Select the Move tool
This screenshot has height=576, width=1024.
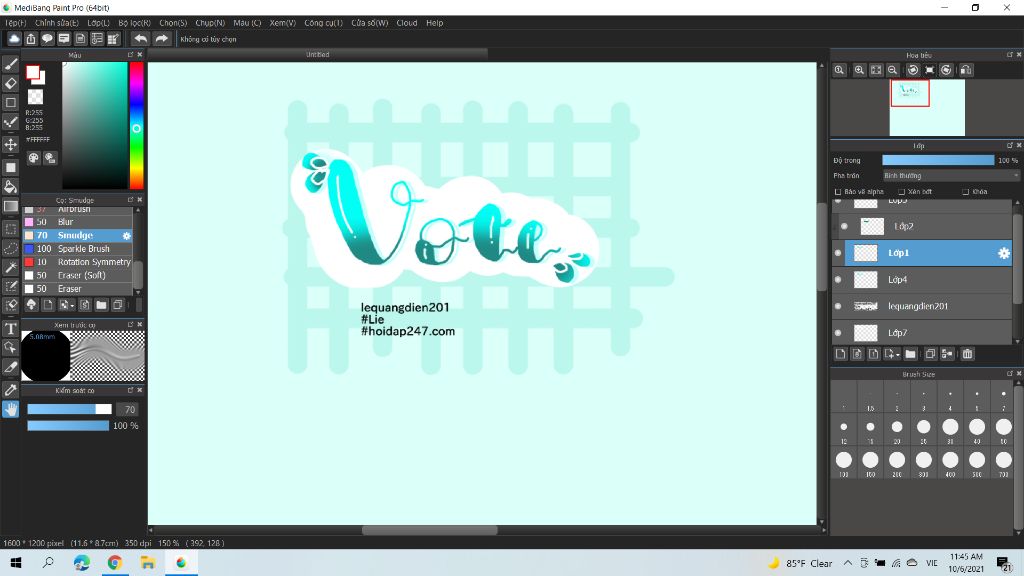(x=10, y=144)
